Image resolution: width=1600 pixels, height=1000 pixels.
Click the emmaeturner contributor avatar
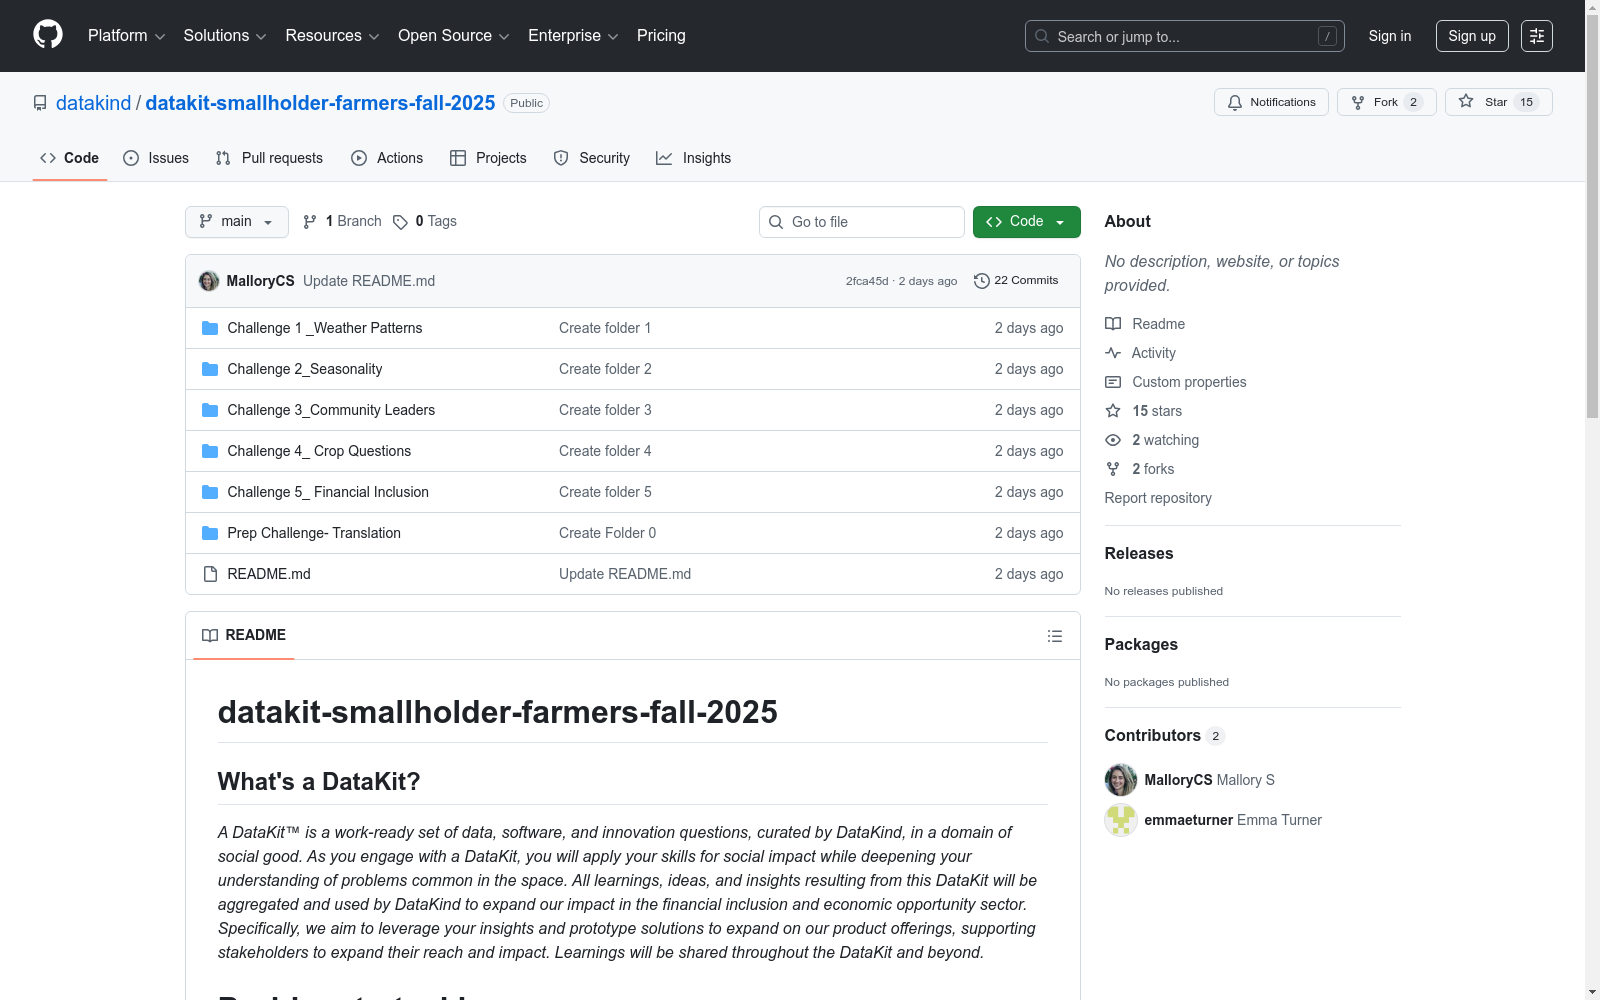1121,820
